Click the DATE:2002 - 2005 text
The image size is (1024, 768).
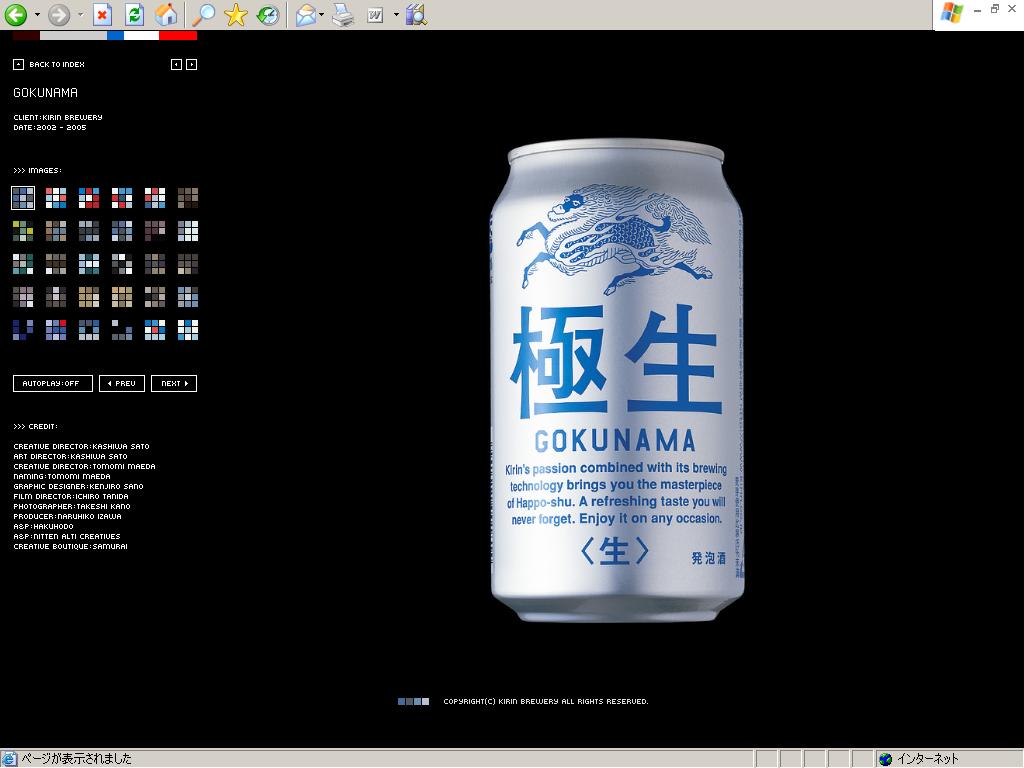pos(50,127)
